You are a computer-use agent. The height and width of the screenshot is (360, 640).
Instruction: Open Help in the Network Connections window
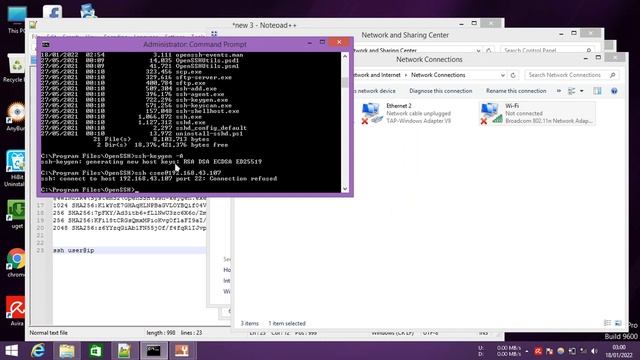pyautogui.click(x=614, y=91)
